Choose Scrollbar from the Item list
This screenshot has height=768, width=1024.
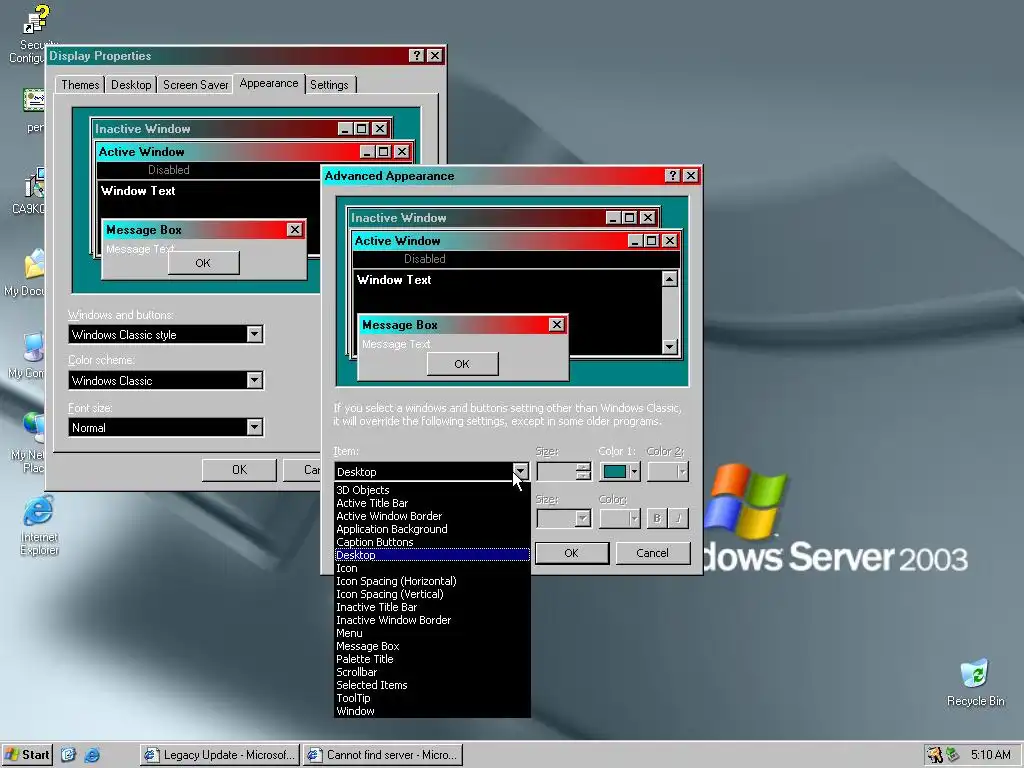coord(432,672)
